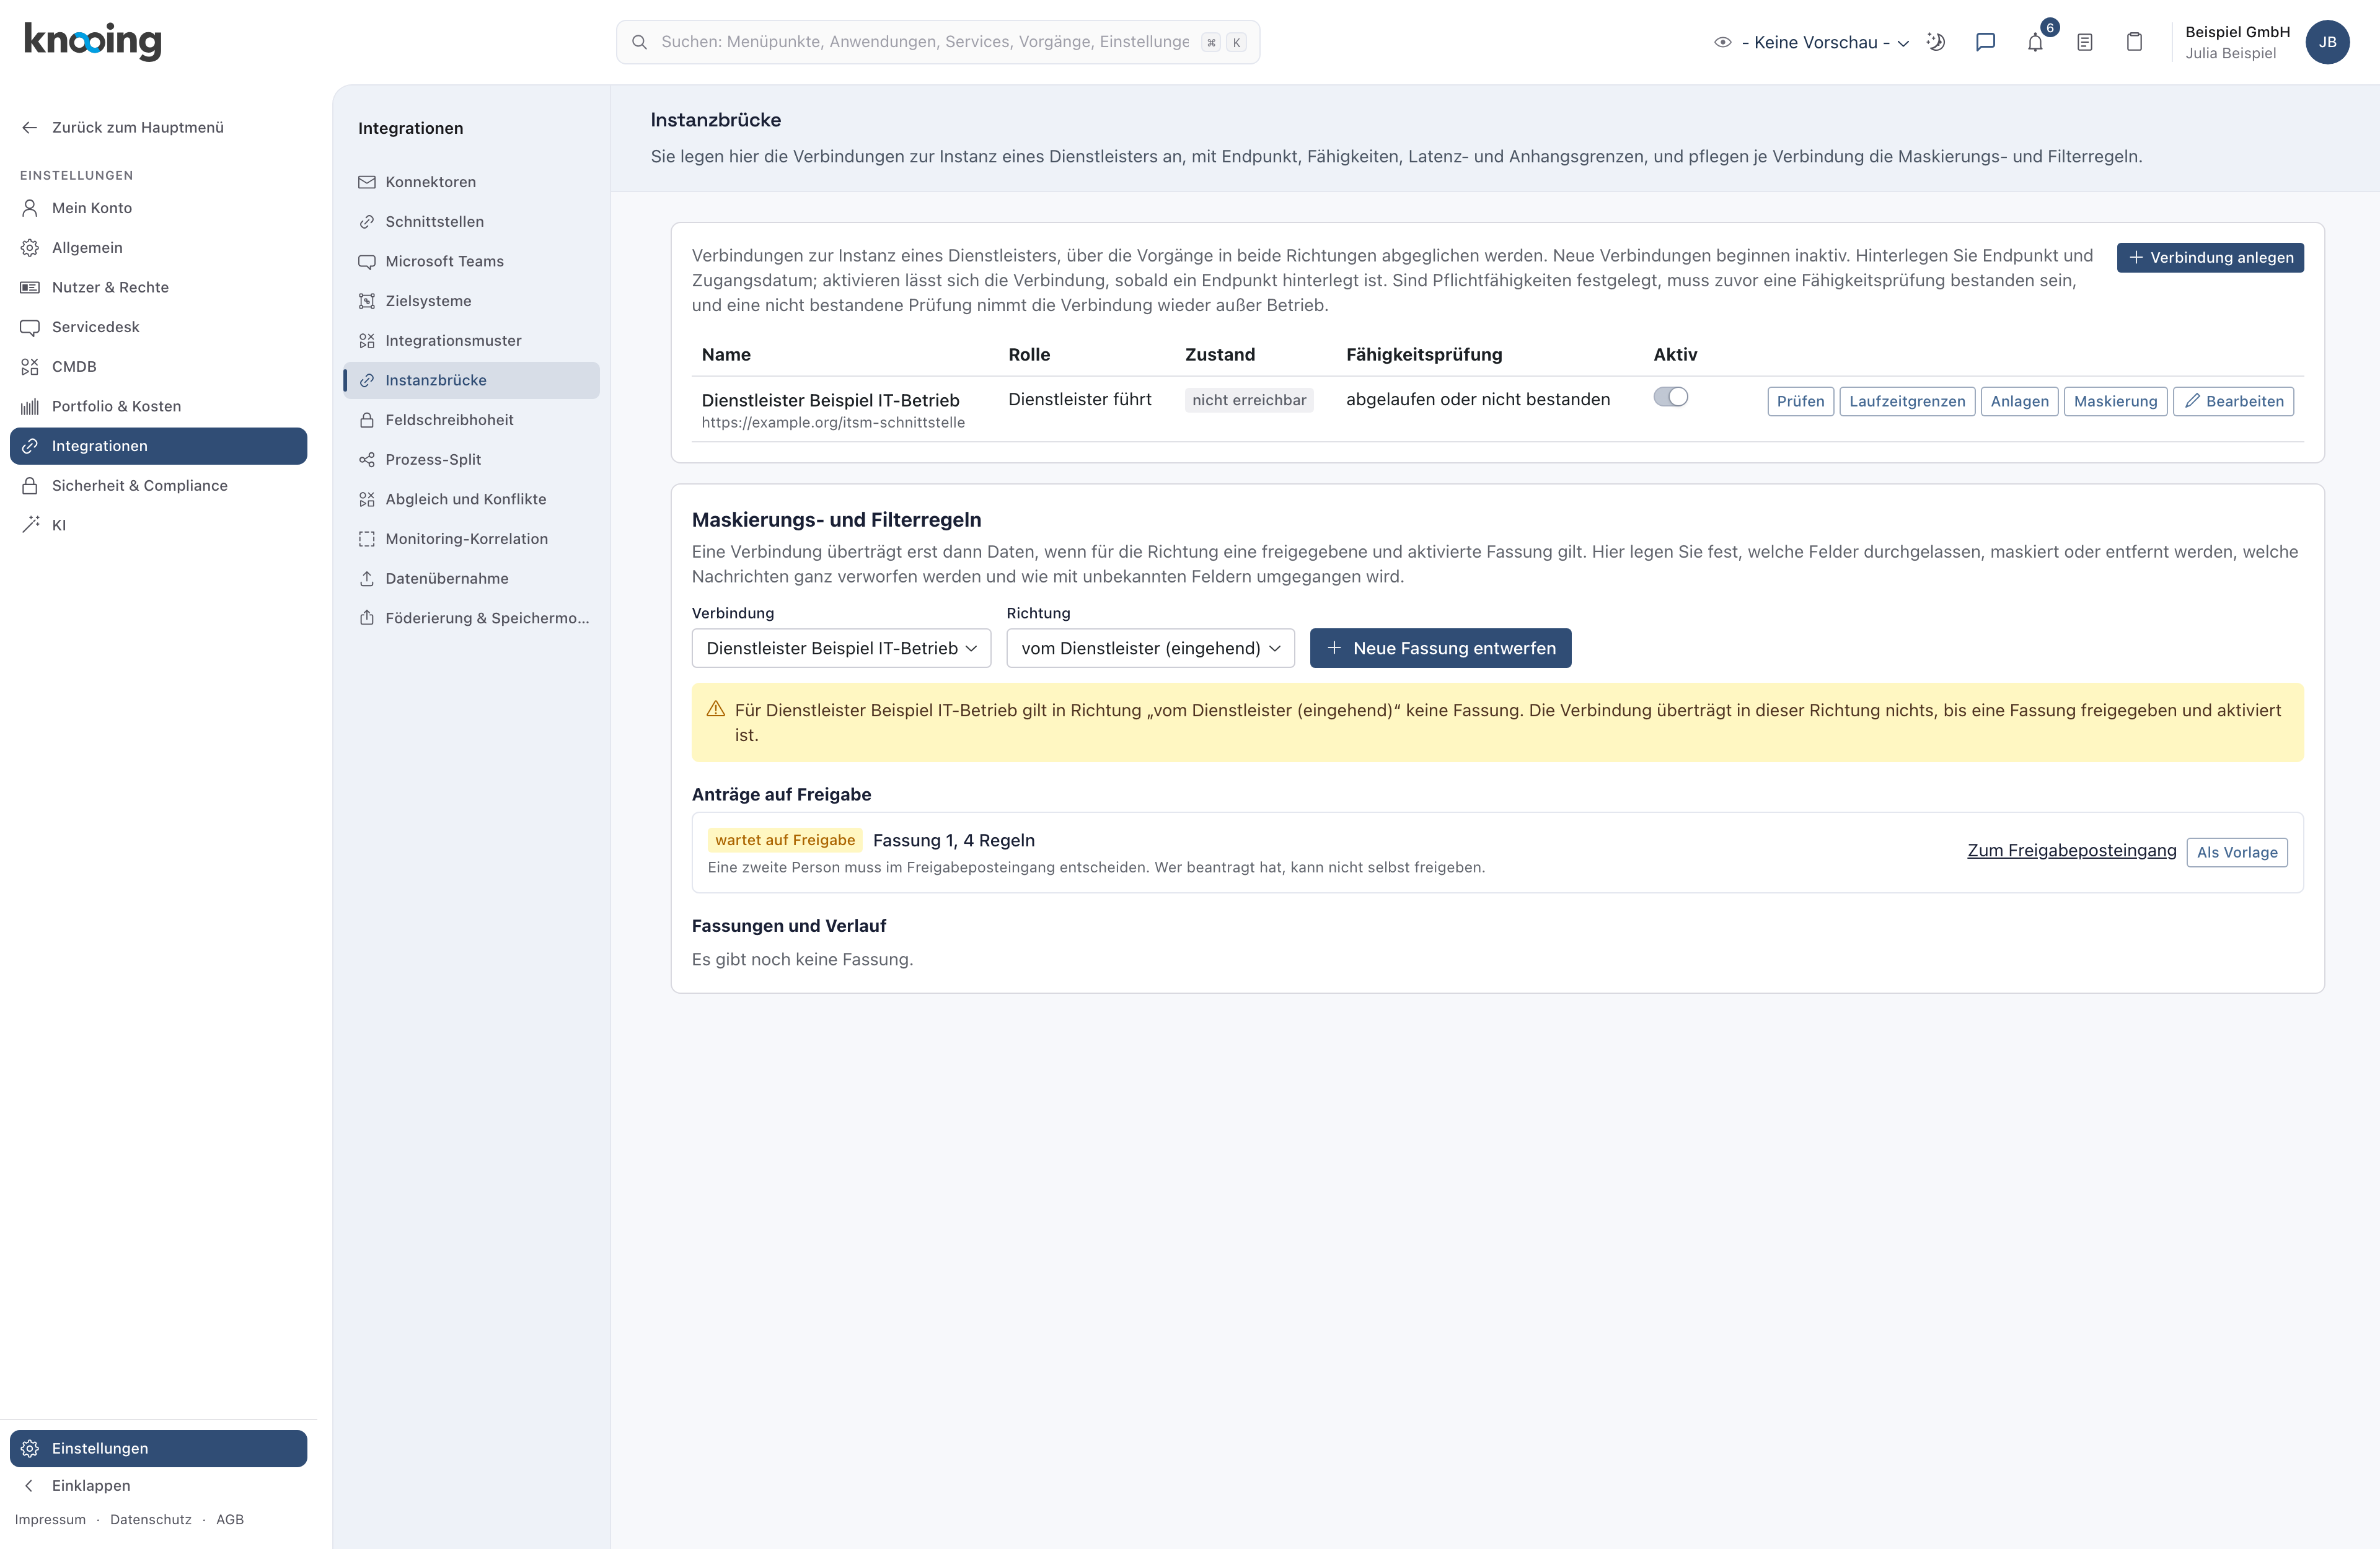The height and width of the screenshot is (1549, 2380).
Task: Go to Sicherheit & Compliance
Action: tap(158, 485)
